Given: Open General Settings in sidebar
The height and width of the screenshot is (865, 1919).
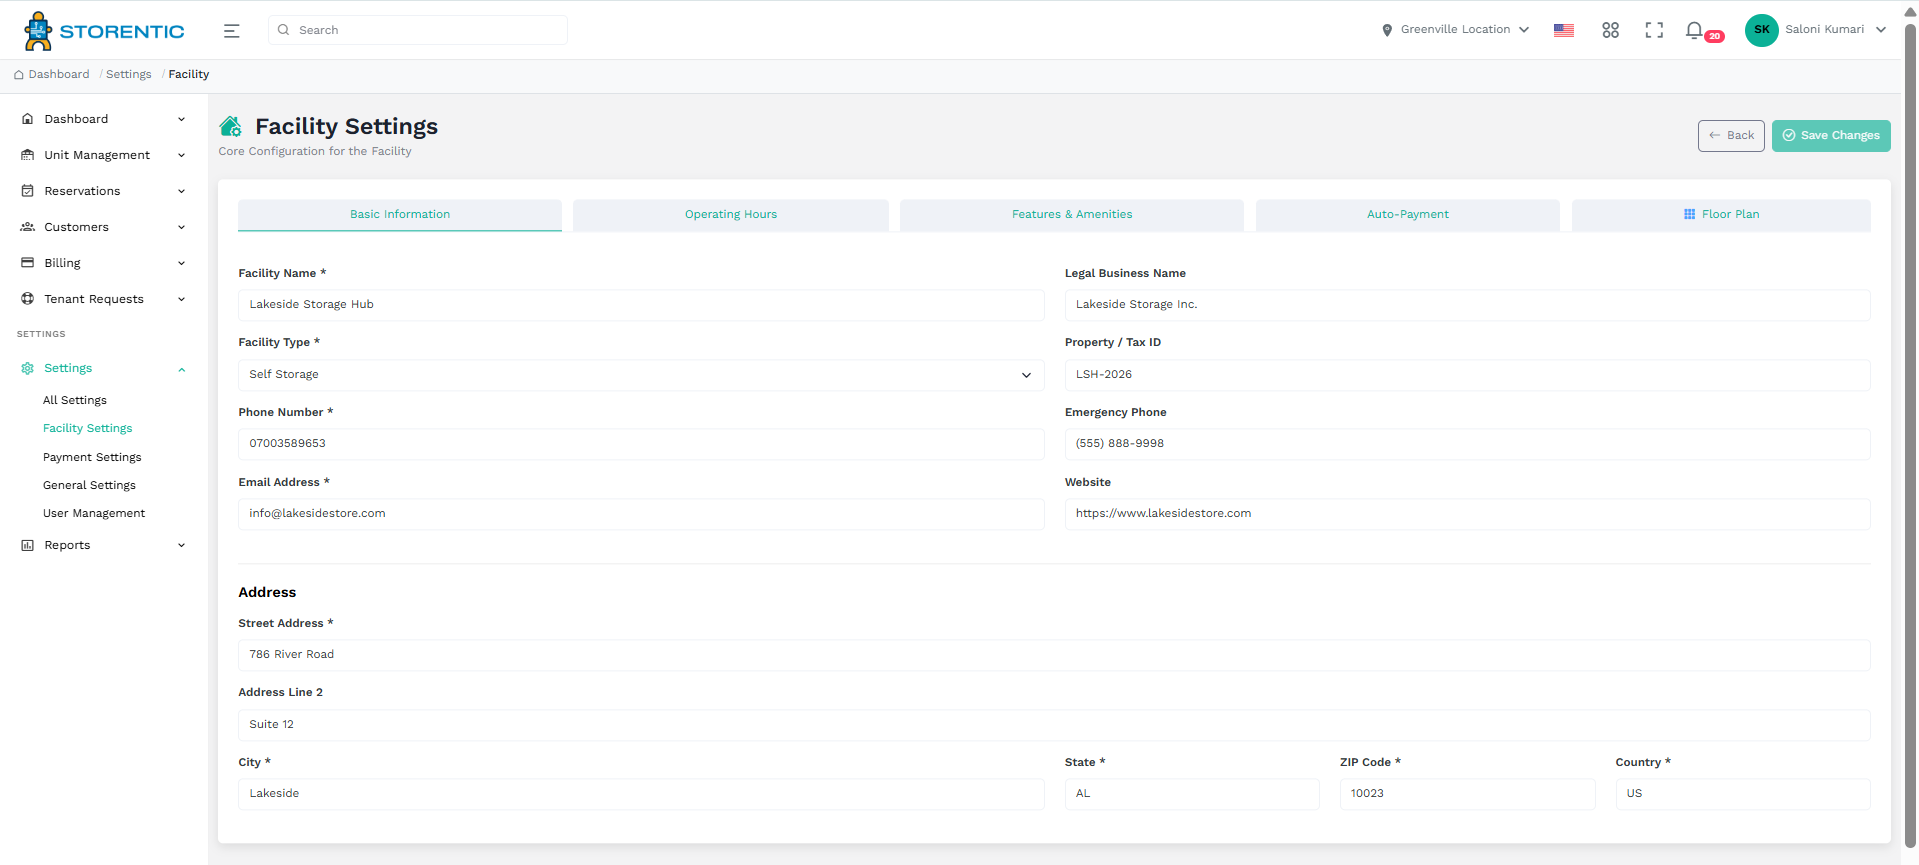Looking at the screenshot, I should click(x=89, y=485).
